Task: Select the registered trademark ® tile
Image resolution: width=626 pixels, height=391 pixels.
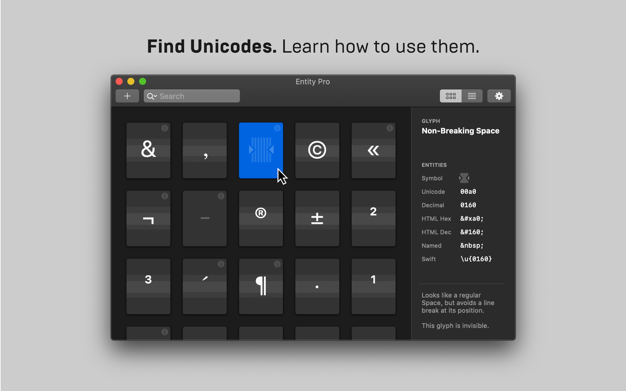Action: pos(261,218)
